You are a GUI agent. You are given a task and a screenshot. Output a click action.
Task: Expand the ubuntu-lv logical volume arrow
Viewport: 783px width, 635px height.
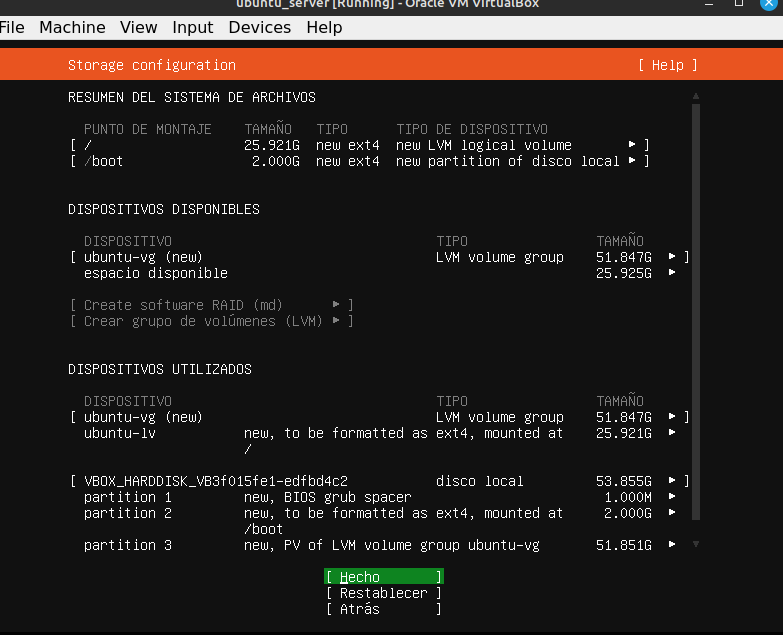point(672,433)
